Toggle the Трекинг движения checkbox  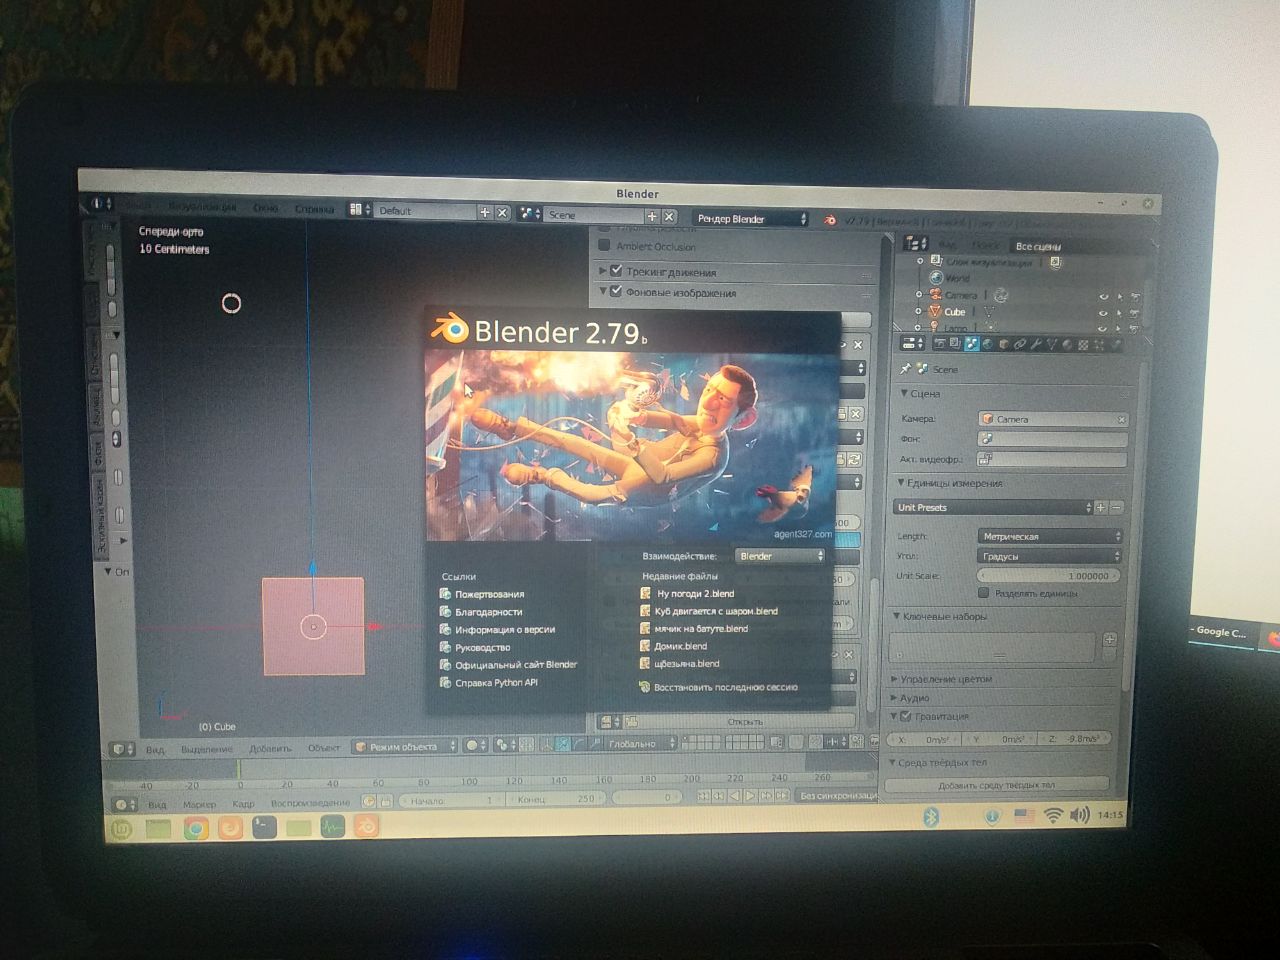point(616,272)
